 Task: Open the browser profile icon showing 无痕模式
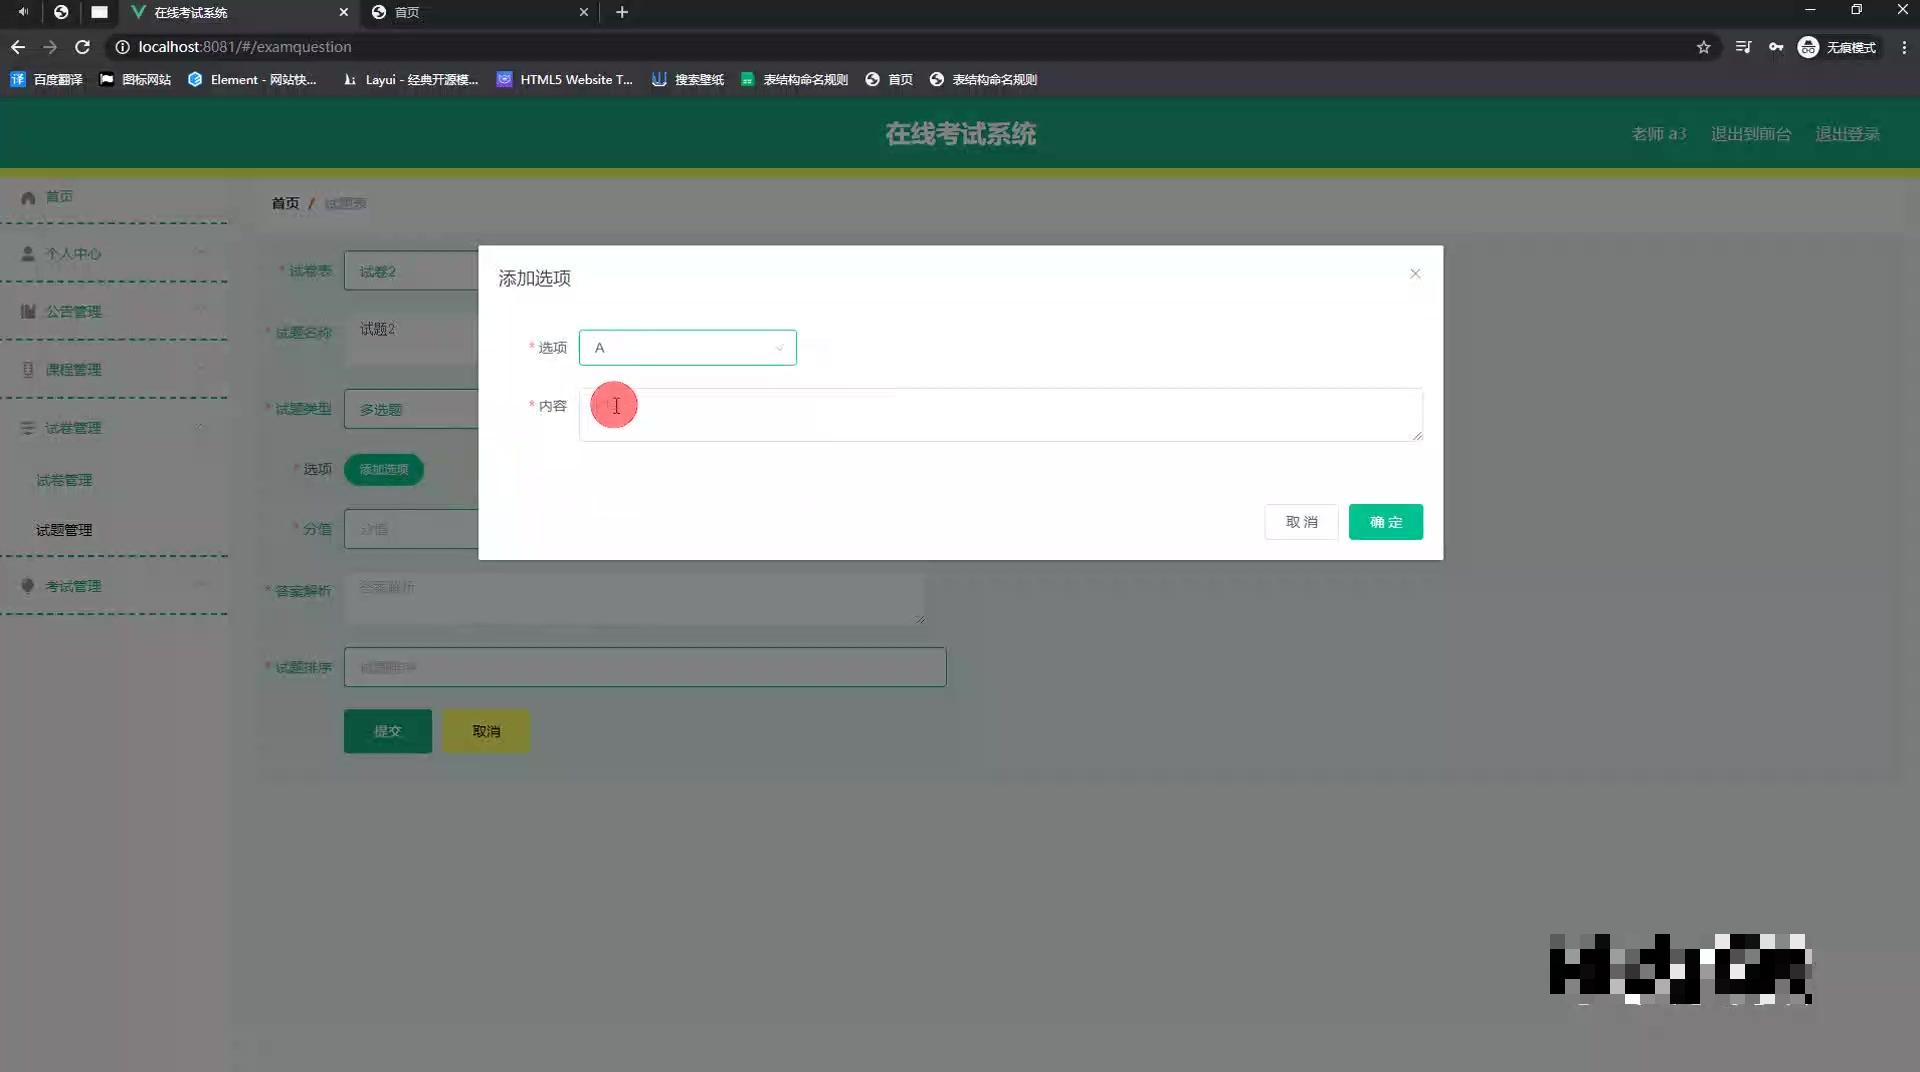(1808, 47)
